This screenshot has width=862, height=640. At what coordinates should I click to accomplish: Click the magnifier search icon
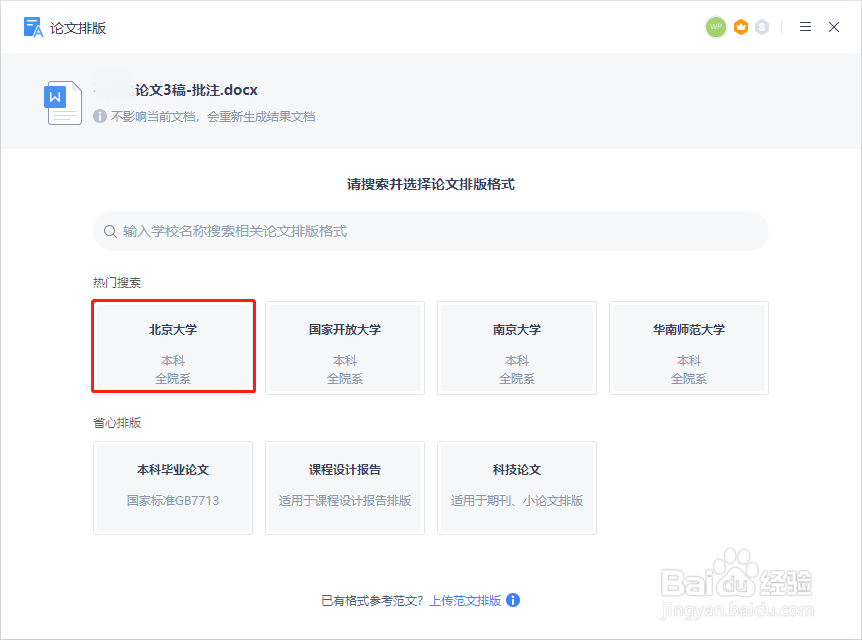110,231
